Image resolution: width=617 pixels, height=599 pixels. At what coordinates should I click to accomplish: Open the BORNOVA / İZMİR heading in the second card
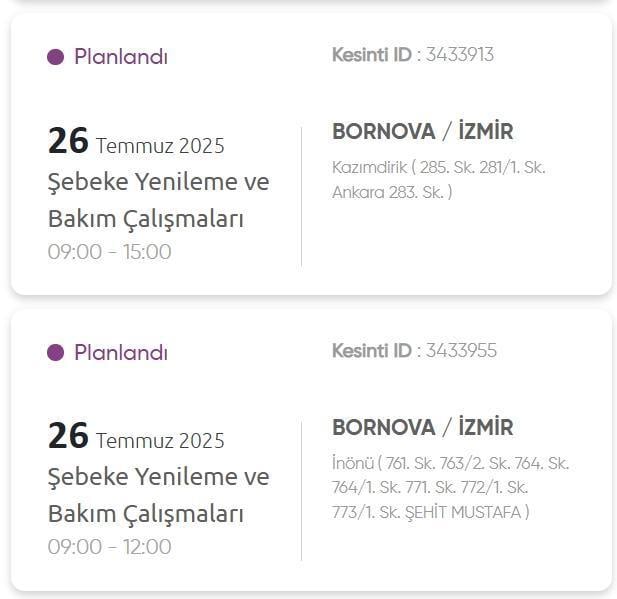[423, 427]
